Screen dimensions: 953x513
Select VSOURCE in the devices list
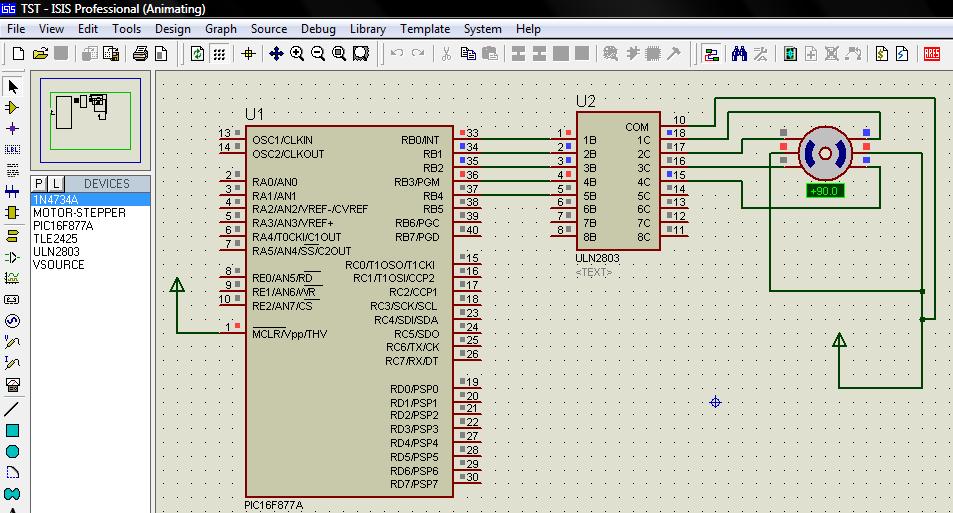[x=91, y=265]
